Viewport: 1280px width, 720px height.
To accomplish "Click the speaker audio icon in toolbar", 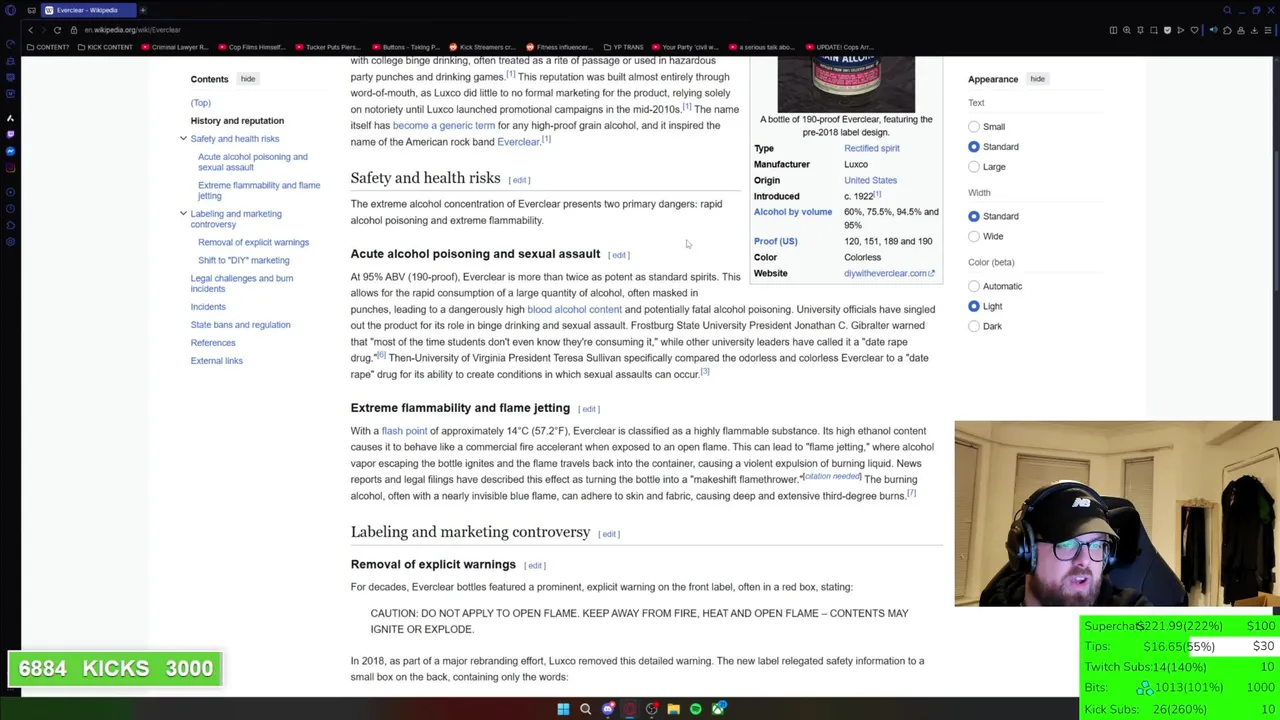I will click(x=1213, y=30).
